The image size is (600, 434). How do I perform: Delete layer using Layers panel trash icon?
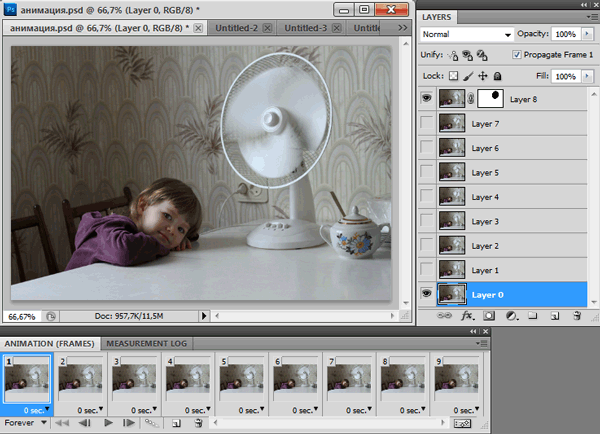point(577,316)
